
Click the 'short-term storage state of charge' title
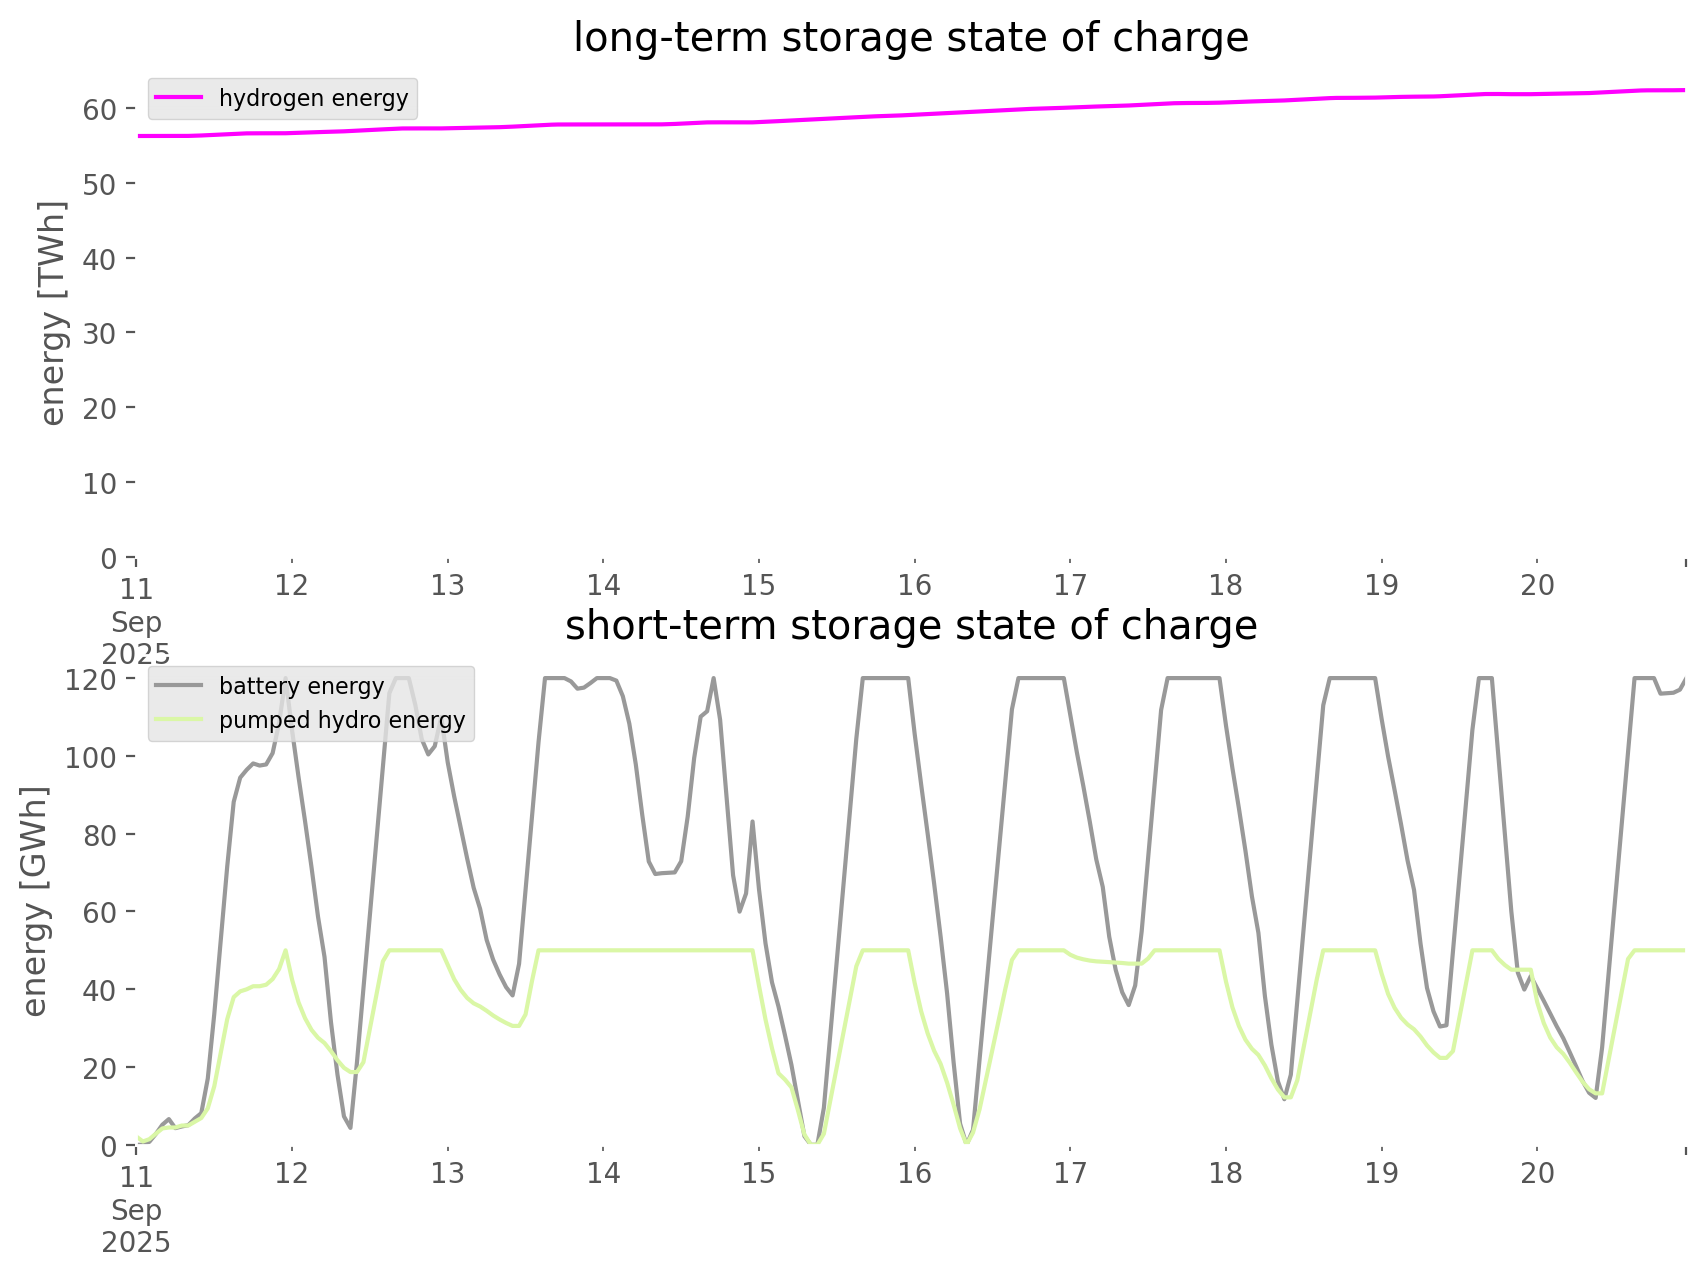(x=910, y=626)
